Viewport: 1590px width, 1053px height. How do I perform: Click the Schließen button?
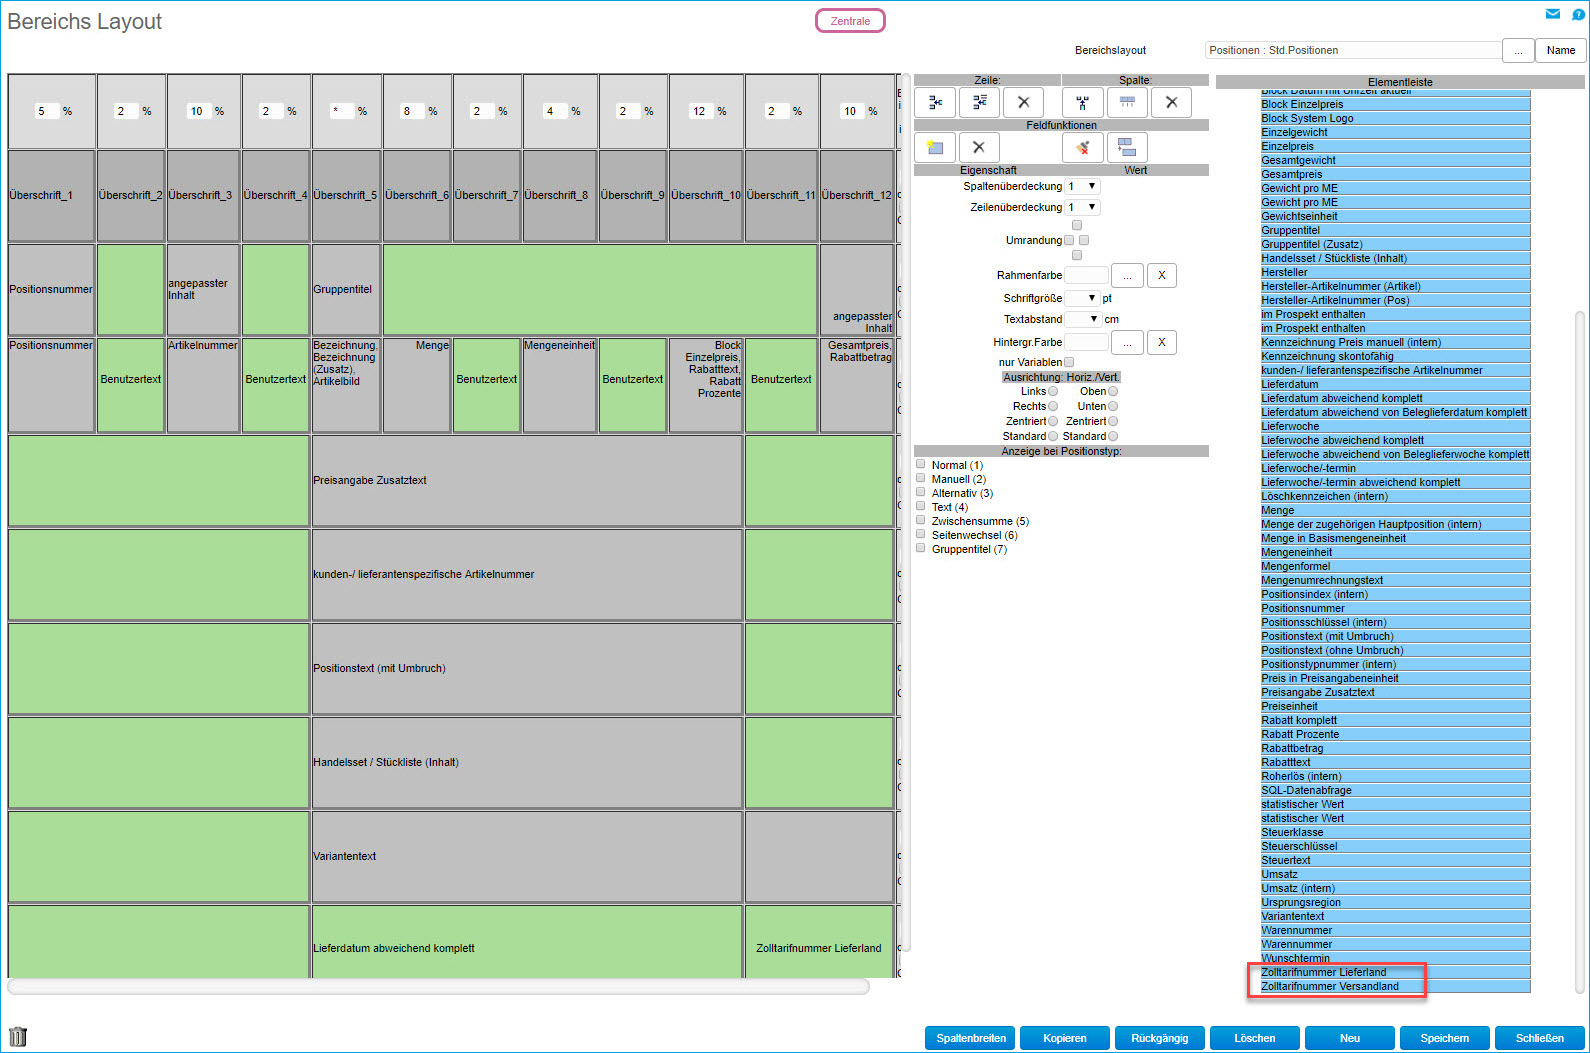[1540, 1038]
